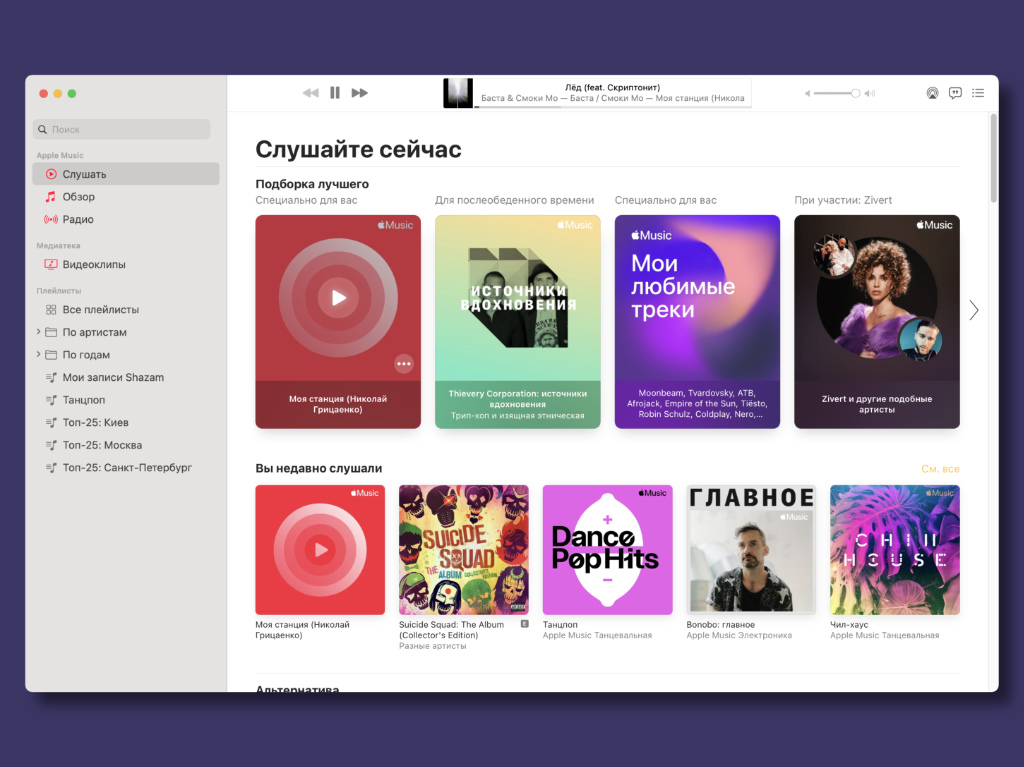The height and width of the screenshot is (767, 1024).
Task: Adjust the volume slider knob
Action: pos(856,93)
